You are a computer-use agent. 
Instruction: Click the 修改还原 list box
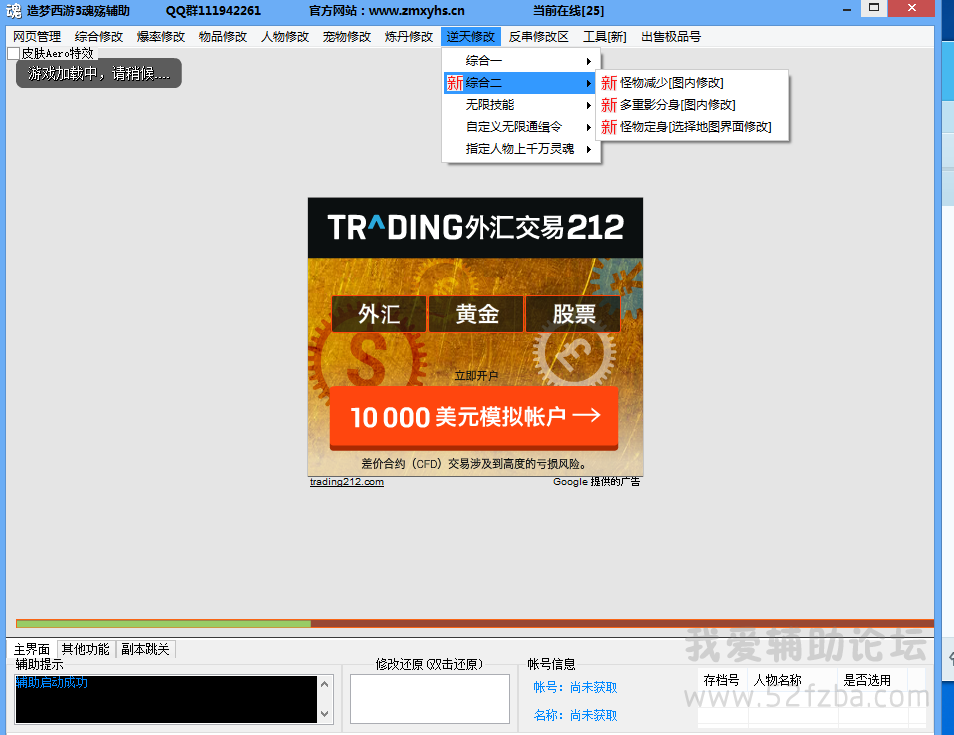430,698
